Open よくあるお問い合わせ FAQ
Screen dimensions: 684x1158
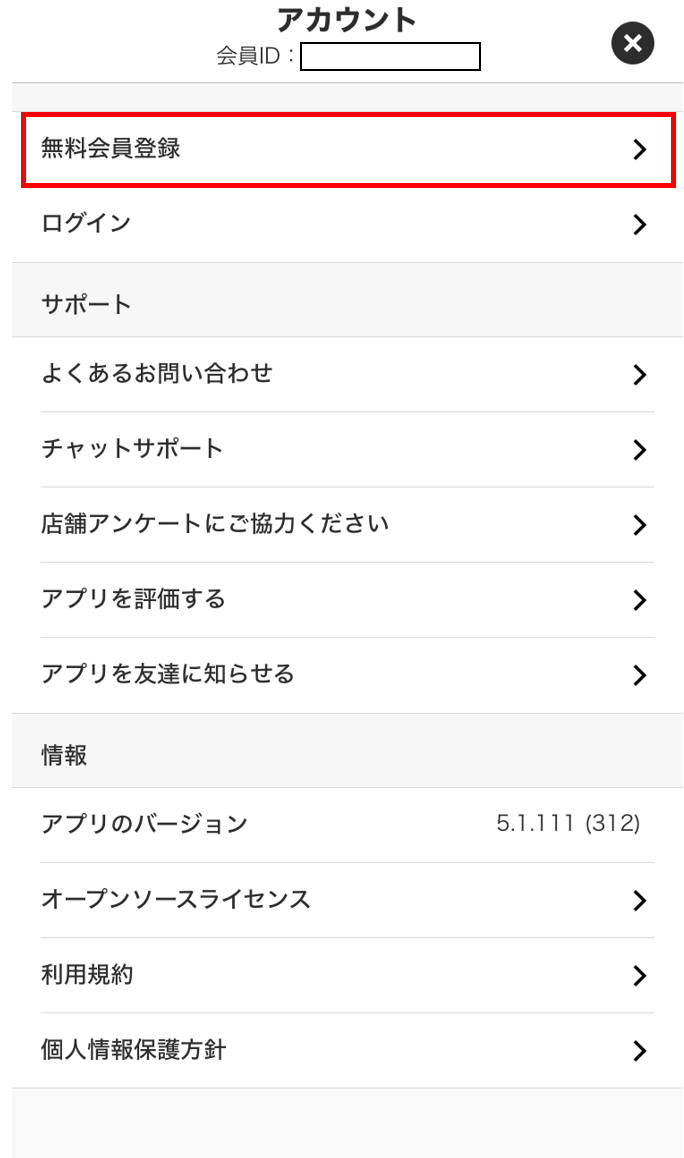tap(157, 374)
